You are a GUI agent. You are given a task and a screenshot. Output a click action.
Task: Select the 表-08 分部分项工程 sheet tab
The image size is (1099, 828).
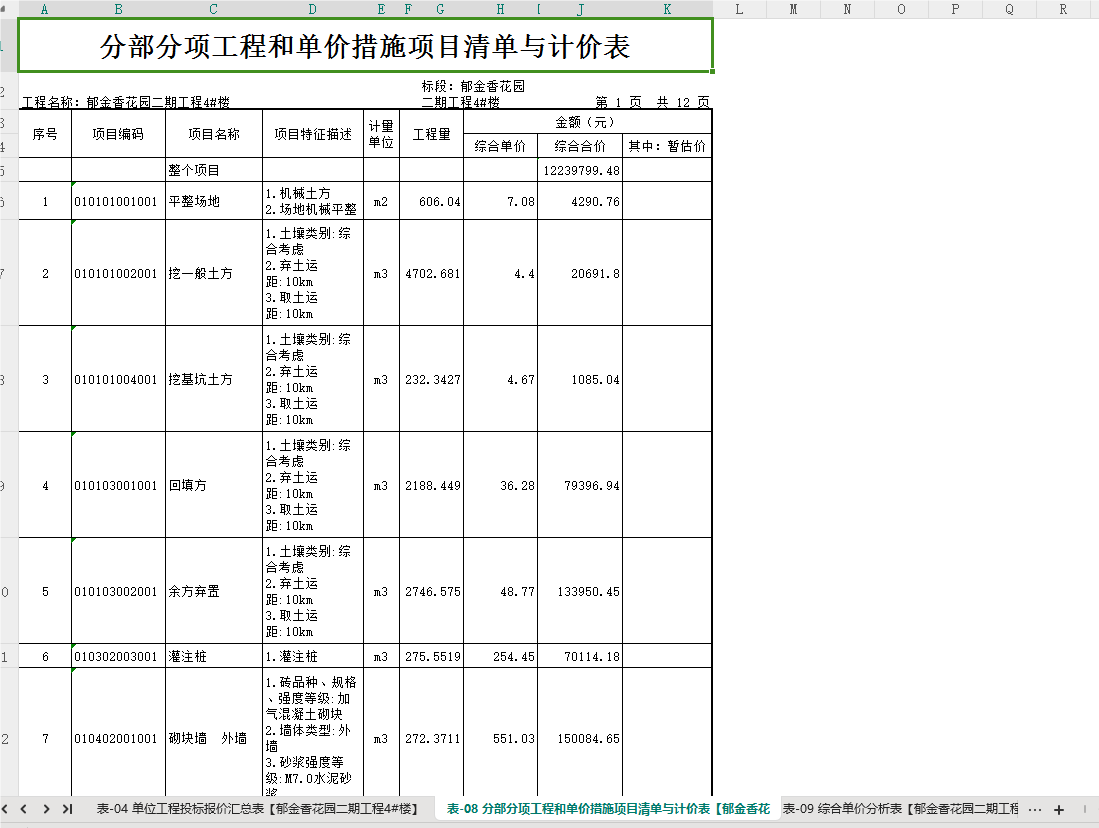click(608, 809)
